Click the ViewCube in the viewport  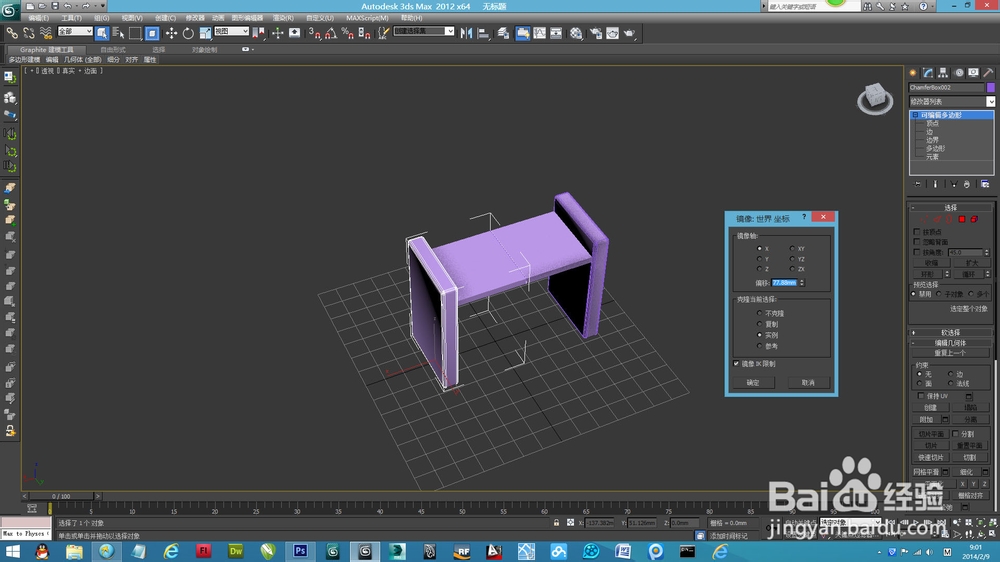click(x=875, y=98)
